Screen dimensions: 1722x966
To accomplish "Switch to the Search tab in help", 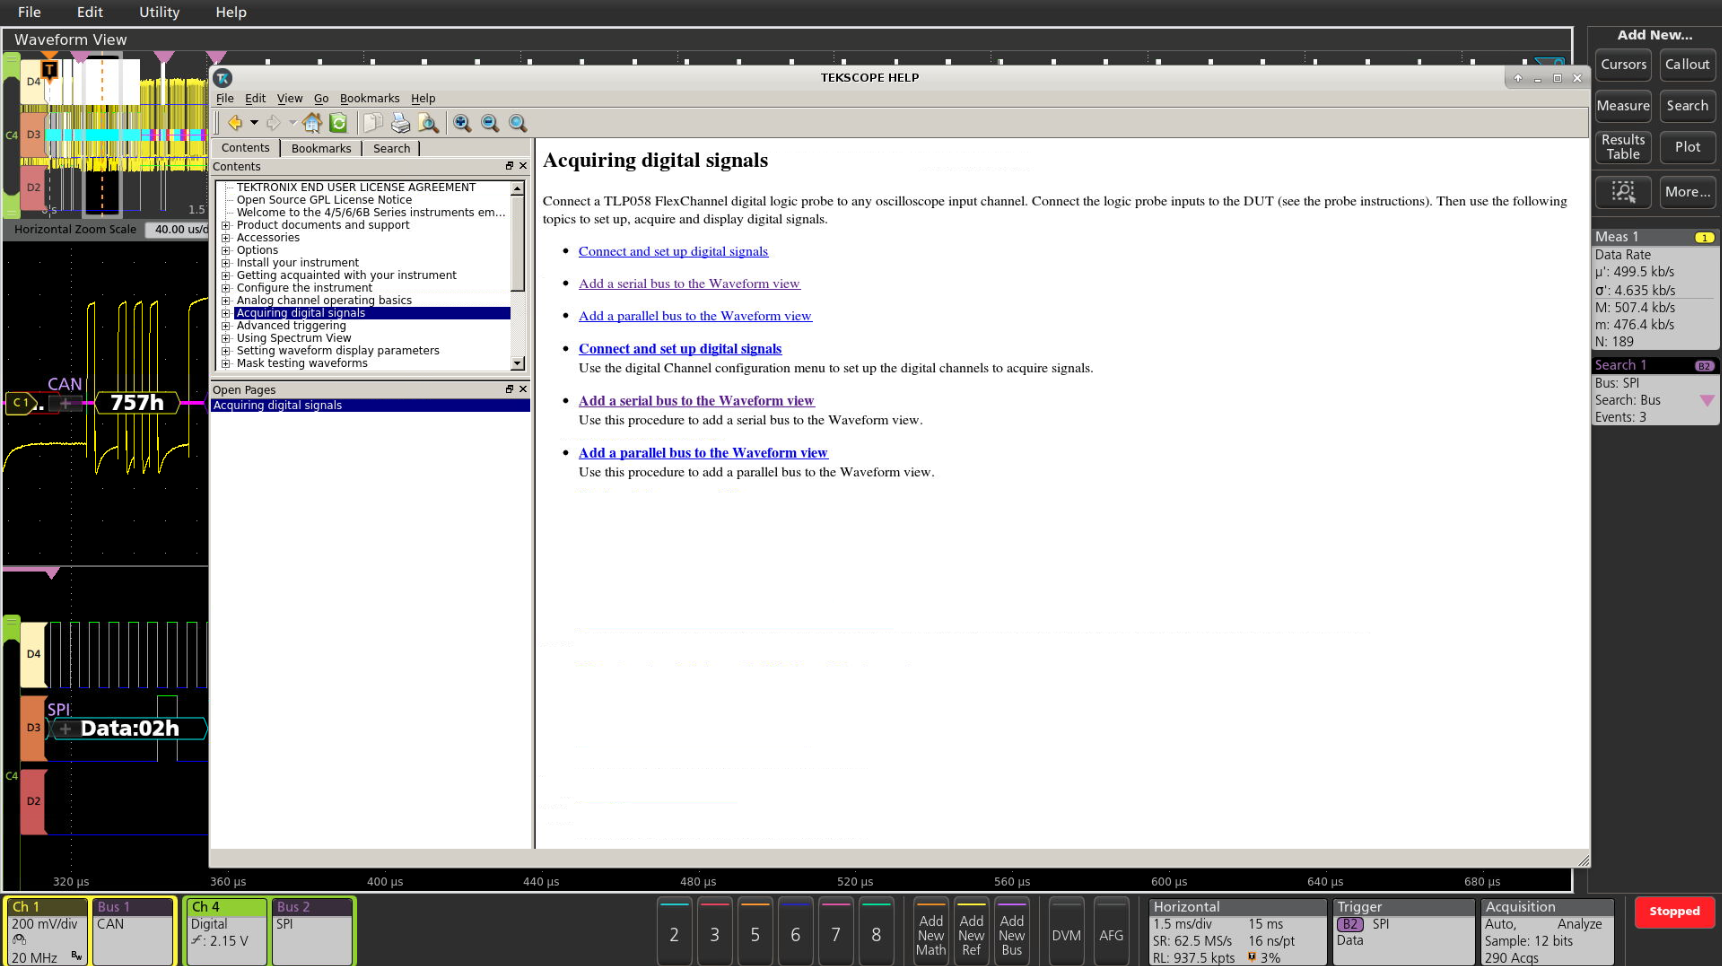I will coord(391,148).
